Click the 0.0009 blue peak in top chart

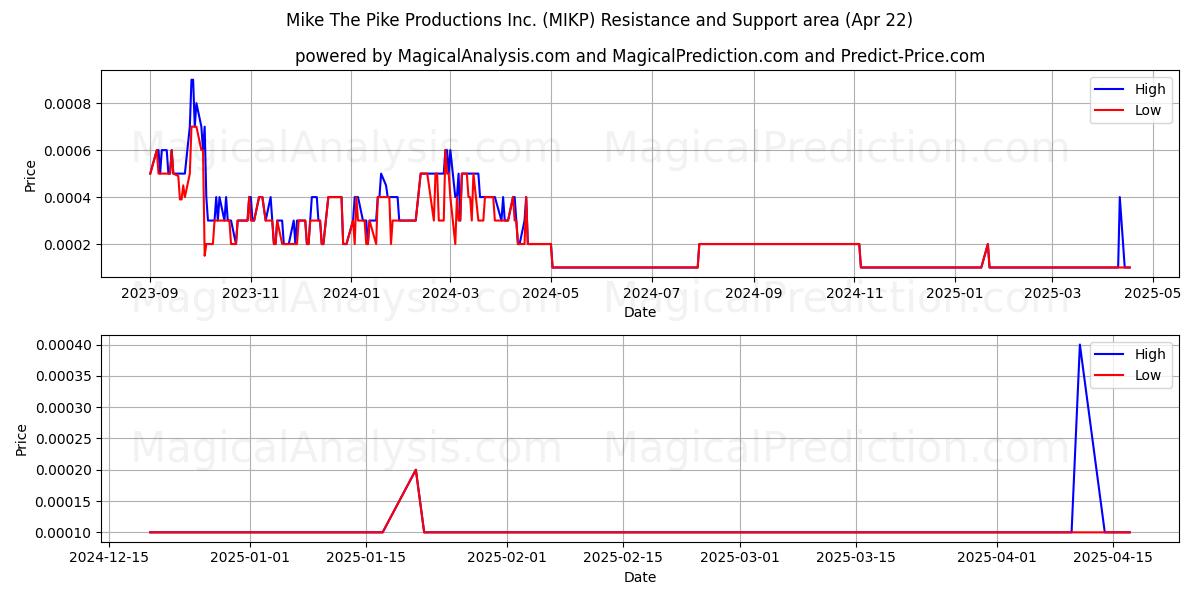pos(192,80)
